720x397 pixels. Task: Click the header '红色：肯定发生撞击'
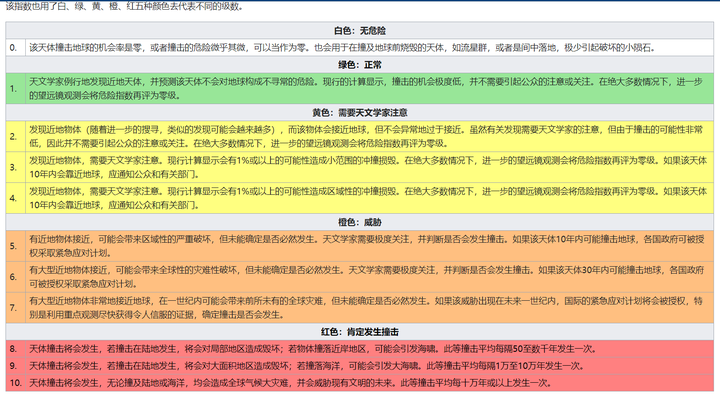coord(360,332)
